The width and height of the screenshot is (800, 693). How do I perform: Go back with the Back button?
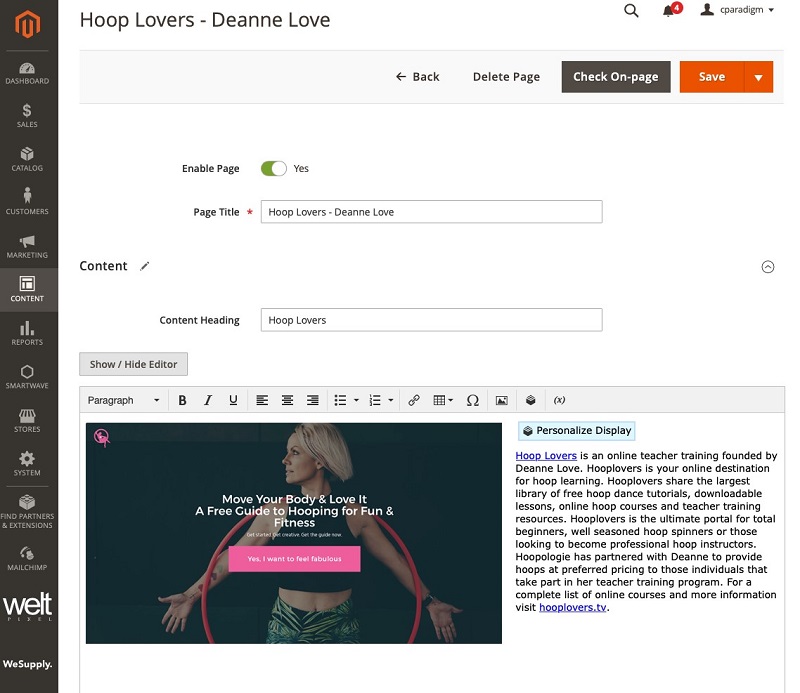(x=417, y=77)
